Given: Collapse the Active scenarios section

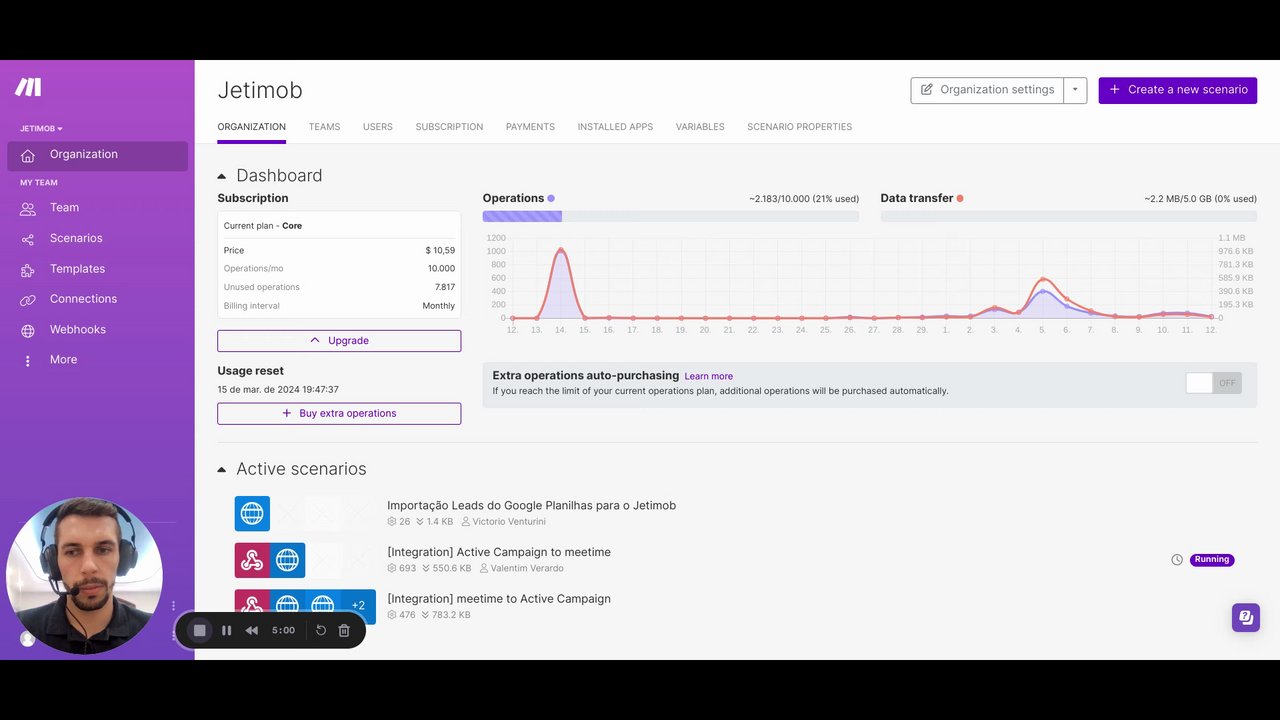Looking at the screenshot, I should tap(222, 469).
